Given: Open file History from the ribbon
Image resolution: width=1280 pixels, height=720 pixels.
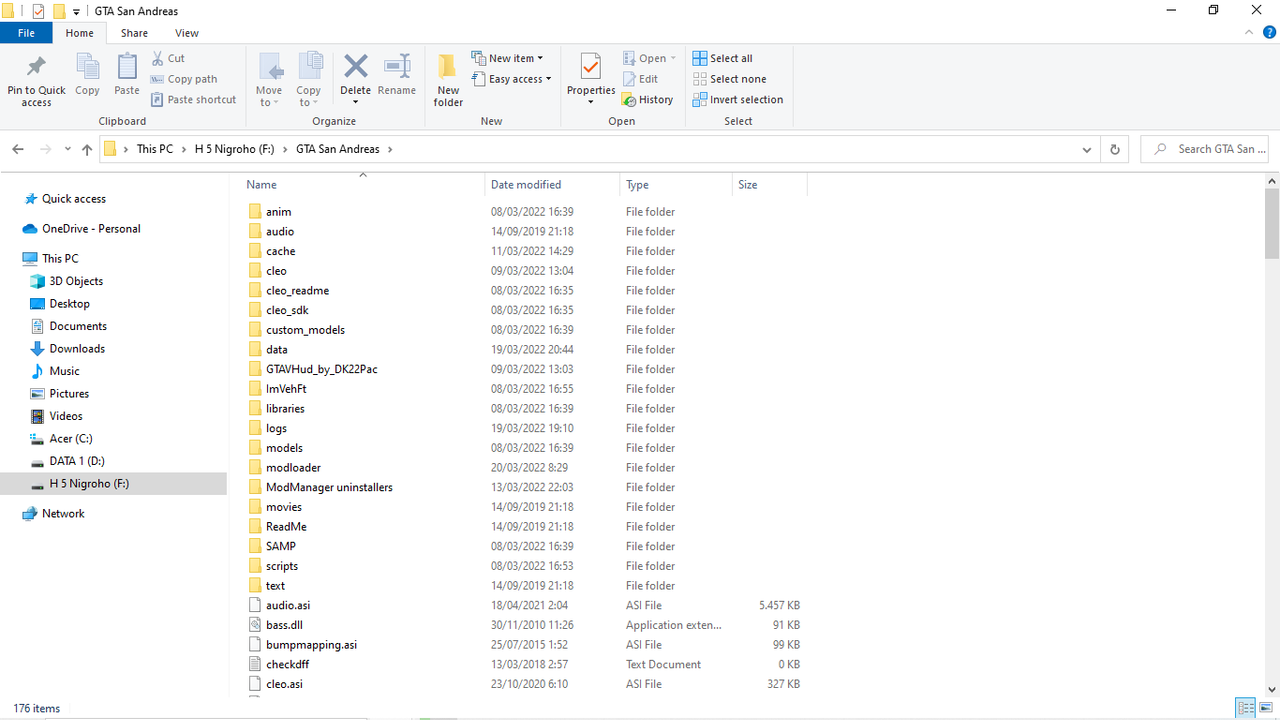Looking at the screenshot, I should 647,100.
